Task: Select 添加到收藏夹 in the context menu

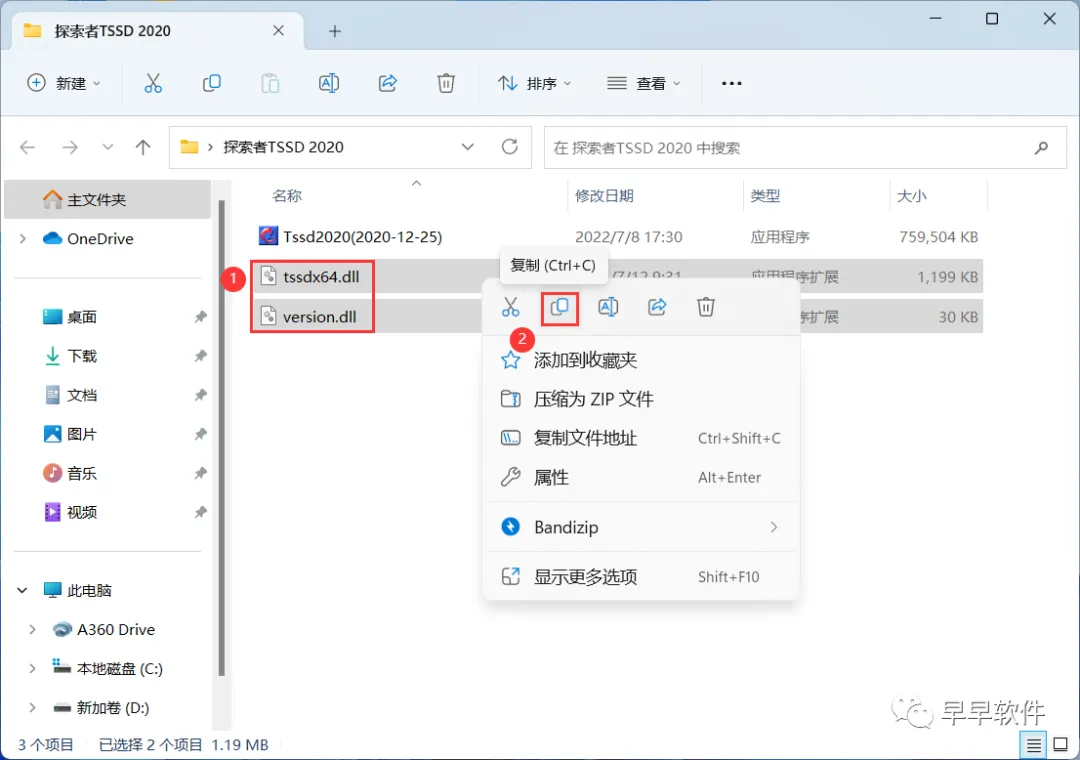Action: 641,360
